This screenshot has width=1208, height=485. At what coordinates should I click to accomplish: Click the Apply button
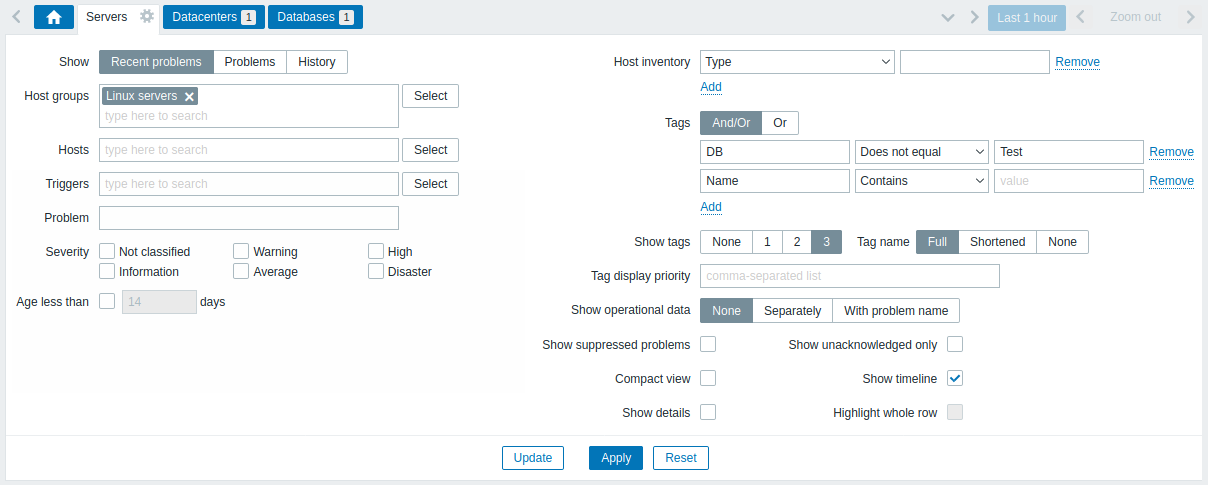(x=616, y=458)
